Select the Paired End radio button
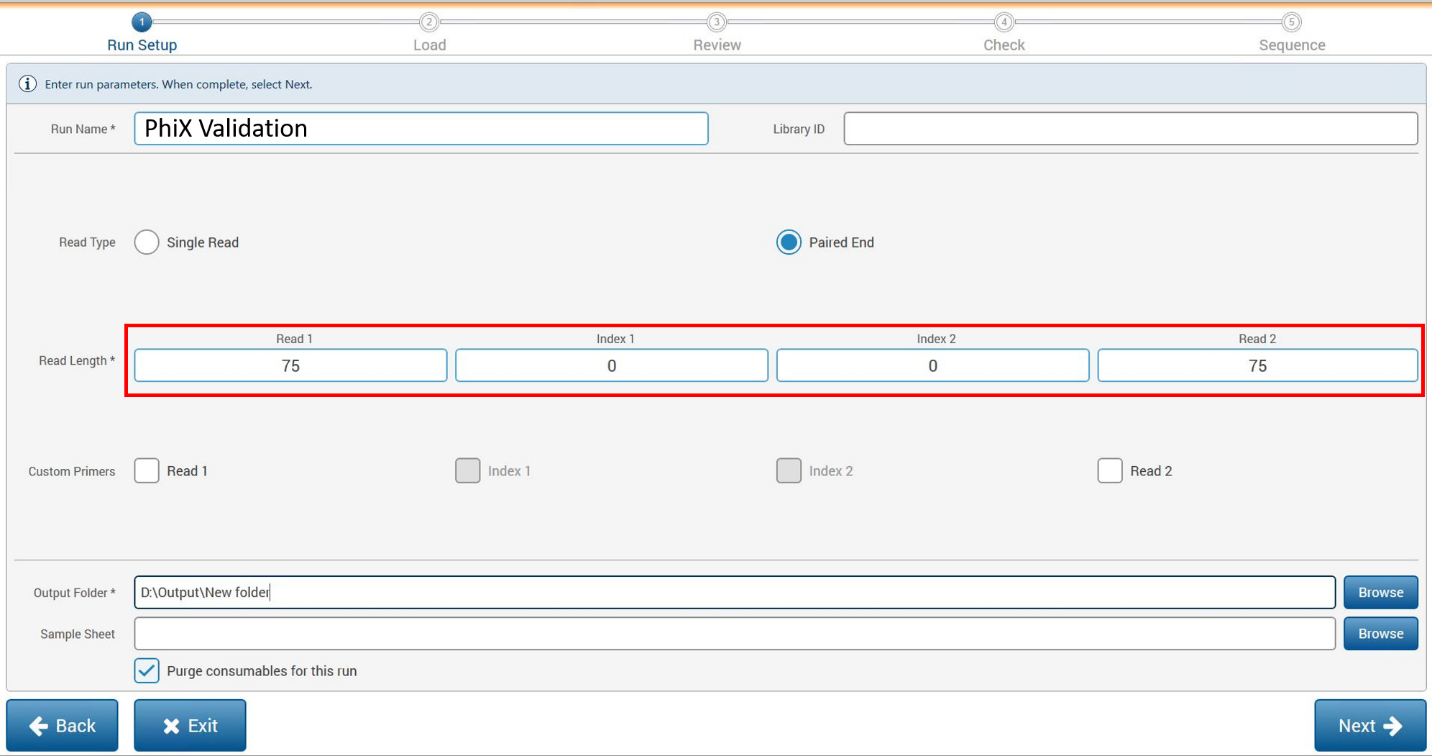The width and height of the screenshot is (1432, 756). 788,241
